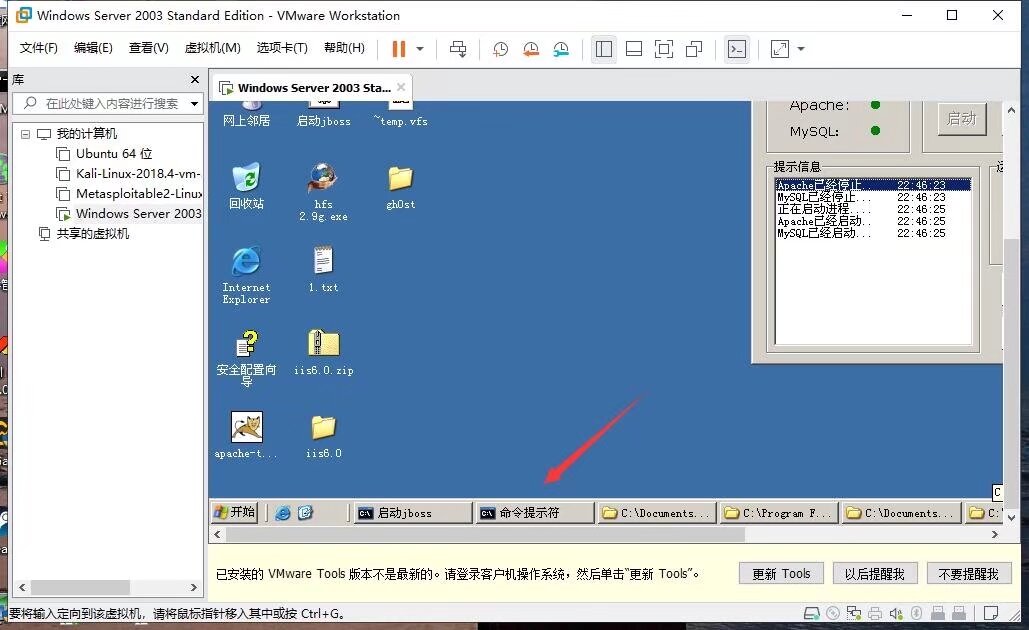Click the second quick launch icon beside IE
The width and height of the screenshot is (1029, 630).
pos(305,513)
